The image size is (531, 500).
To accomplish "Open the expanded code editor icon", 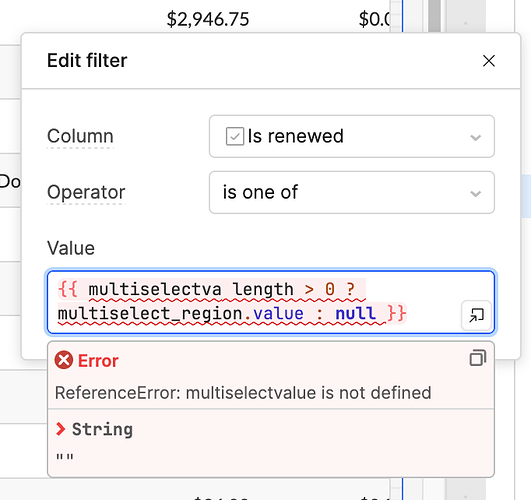I will pyautogui.click(x=476, y=315).
